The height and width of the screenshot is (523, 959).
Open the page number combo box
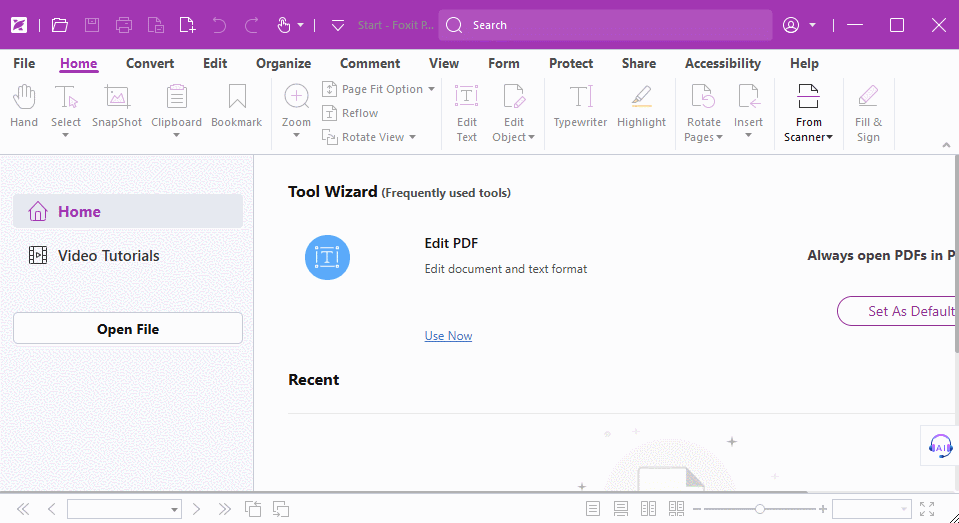(124, 509)
